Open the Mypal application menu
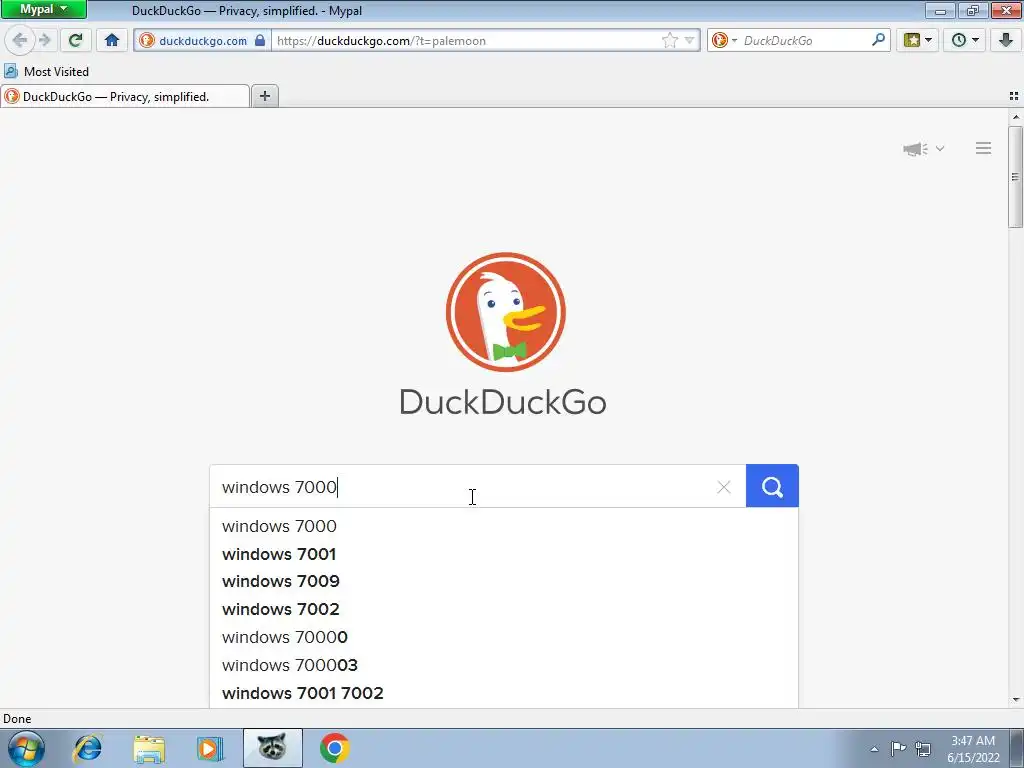 point(43,10)
